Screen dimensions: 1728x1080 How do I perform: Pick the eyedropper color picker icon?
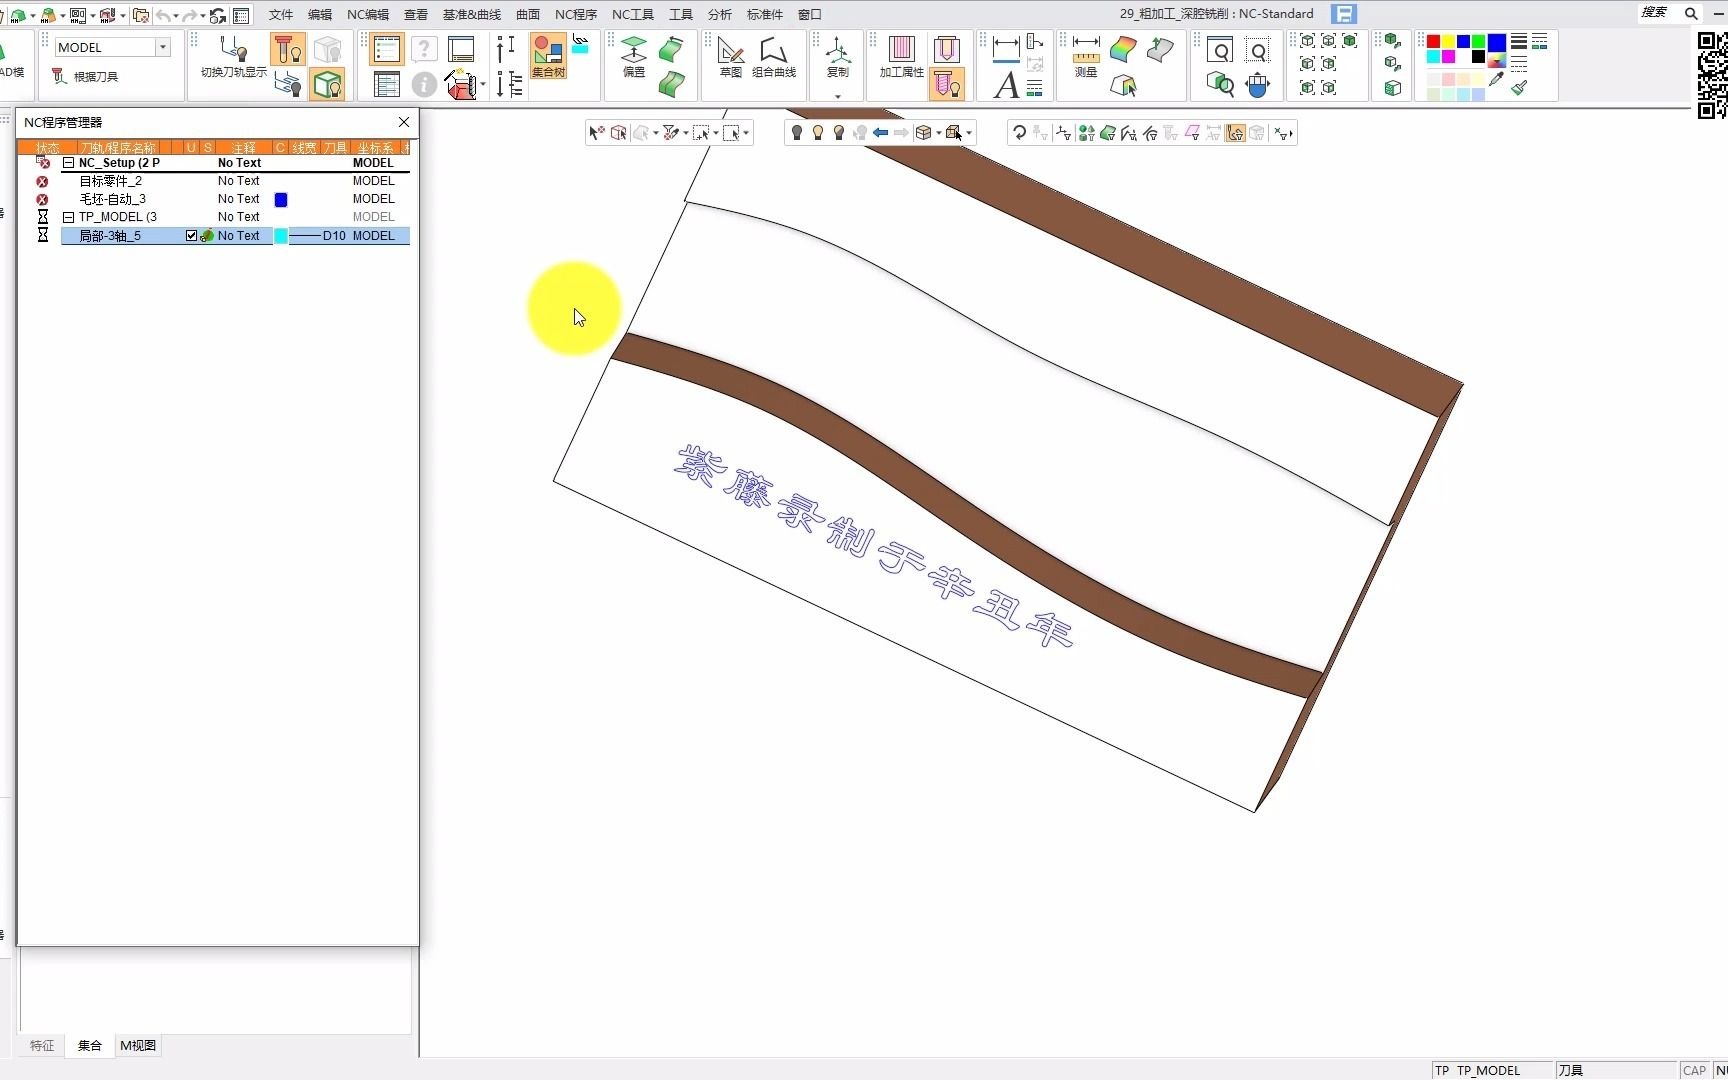click(1496, 81)
